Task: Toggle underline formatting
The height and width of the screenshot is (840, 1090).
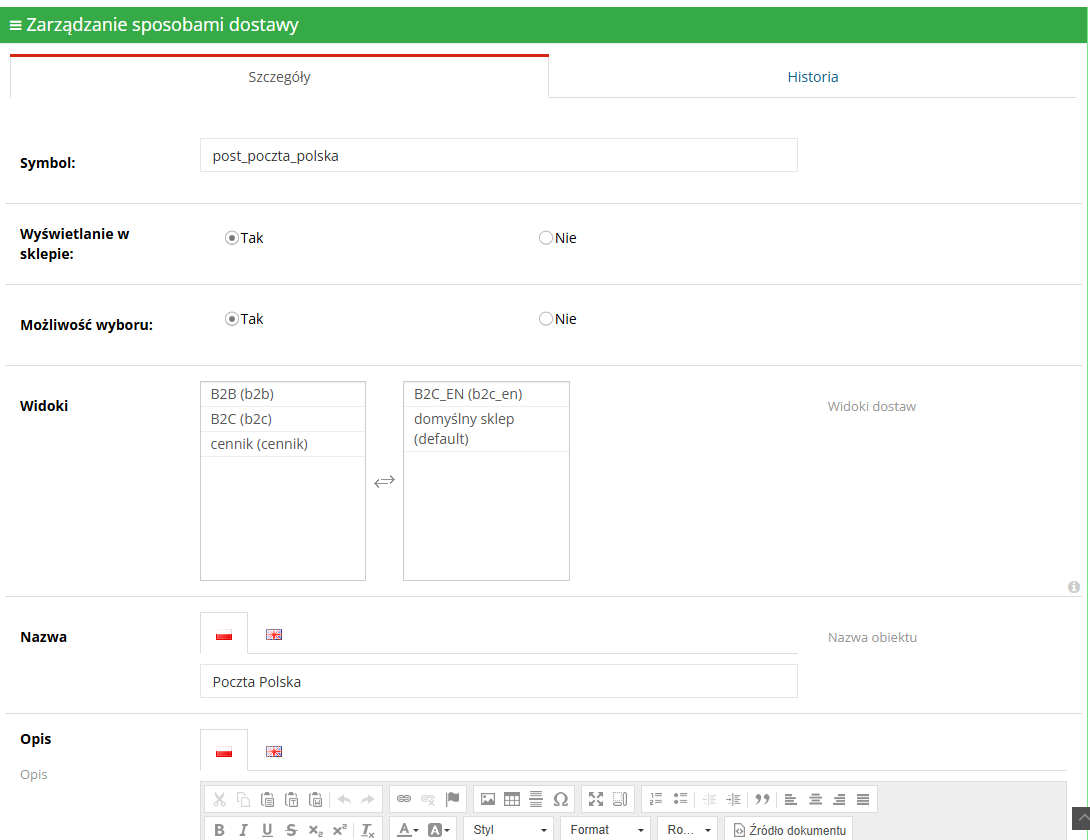Action: [x=267, y=830]
